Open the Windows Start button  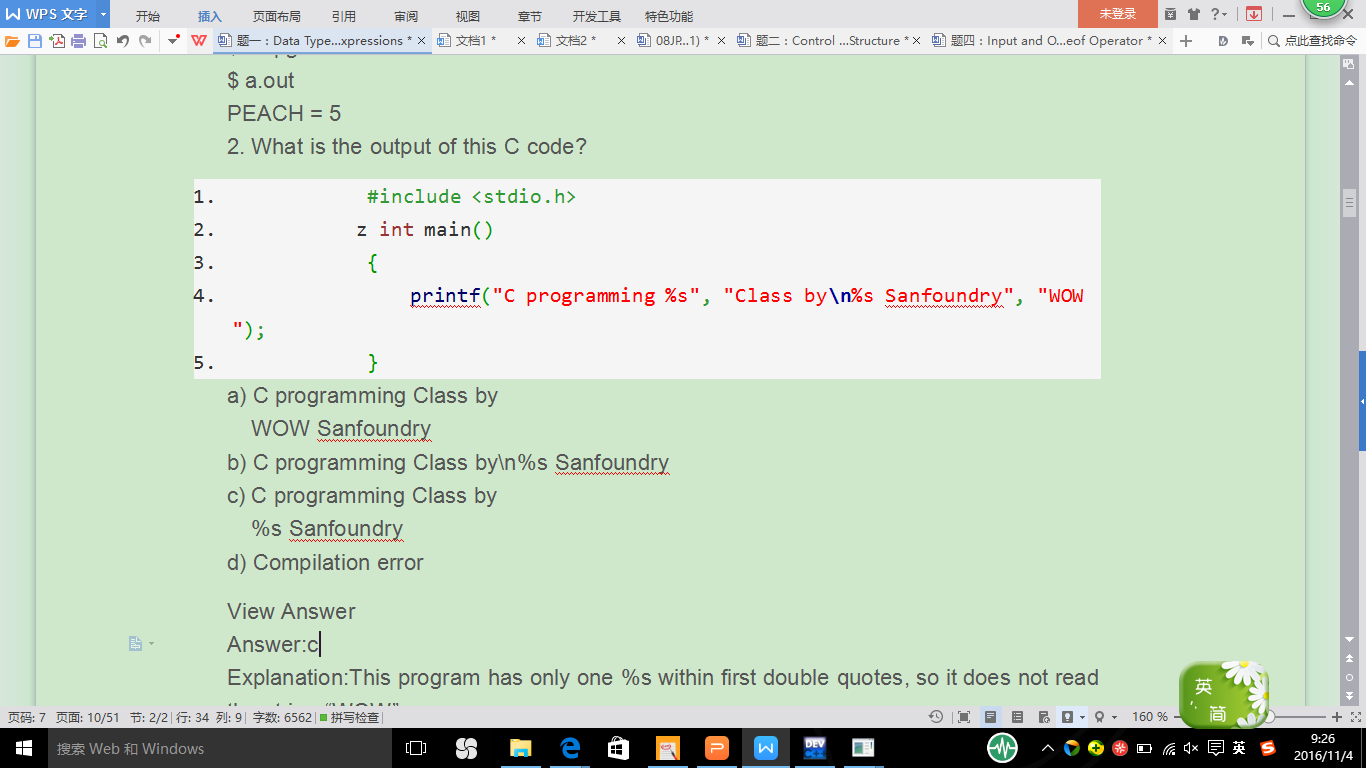(24, 748)
